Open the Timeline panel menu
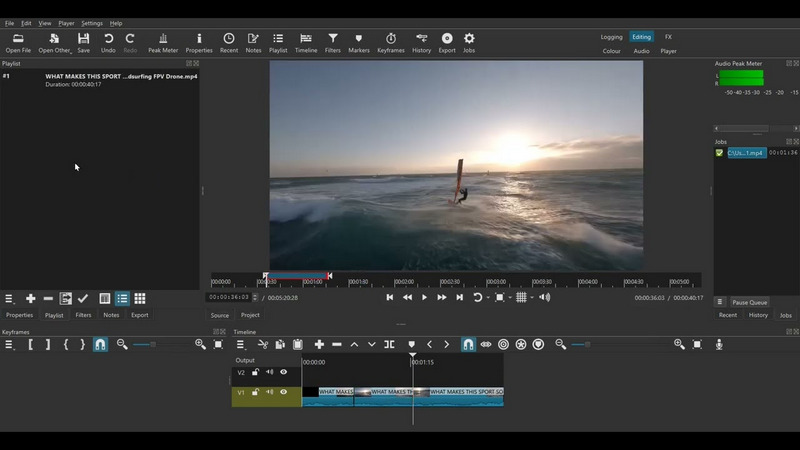 [240, 344]
